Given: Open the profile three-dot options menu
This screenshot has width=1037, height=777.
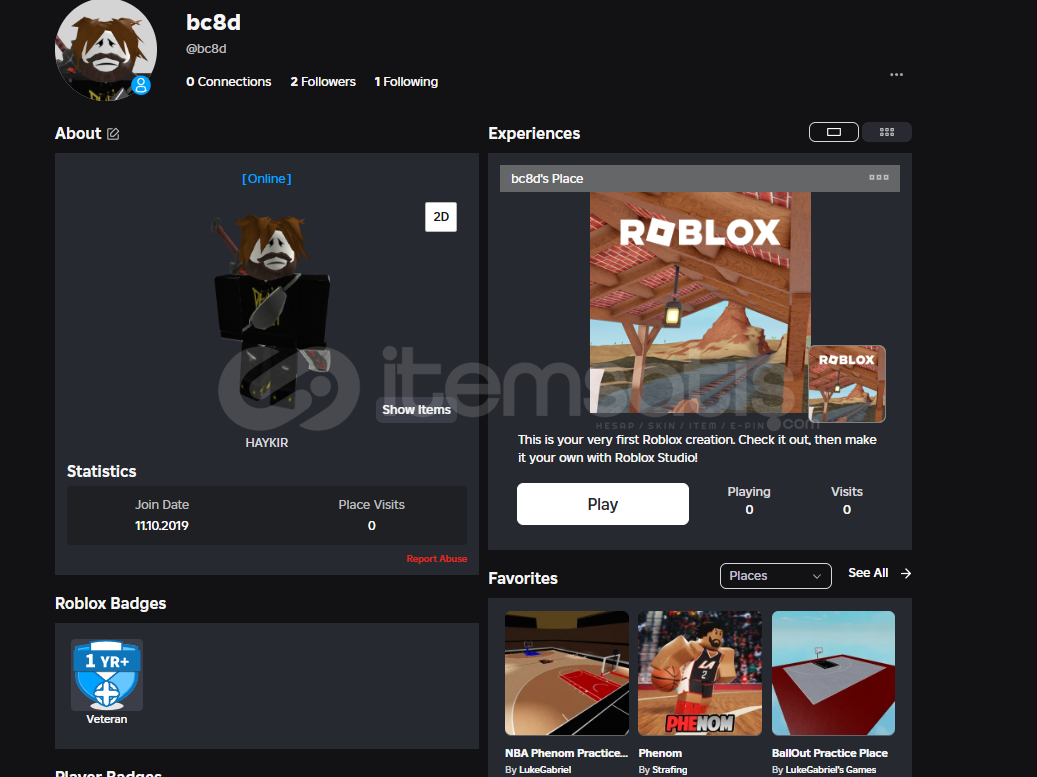Looking at the screenshot, I should tap(896, 75).
